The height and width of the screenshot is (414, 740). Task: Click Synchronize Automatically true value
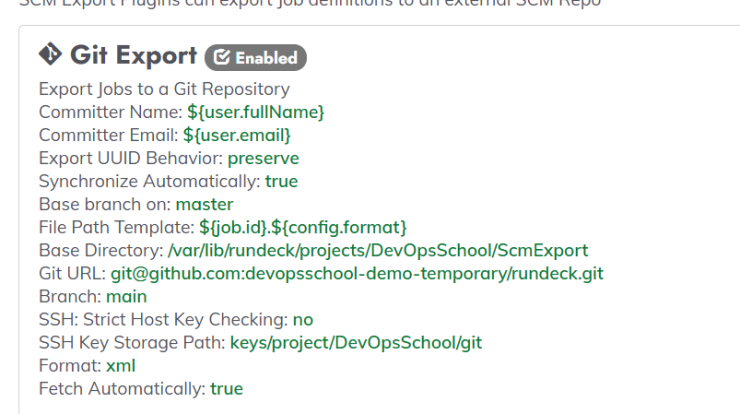coord(281,181)
